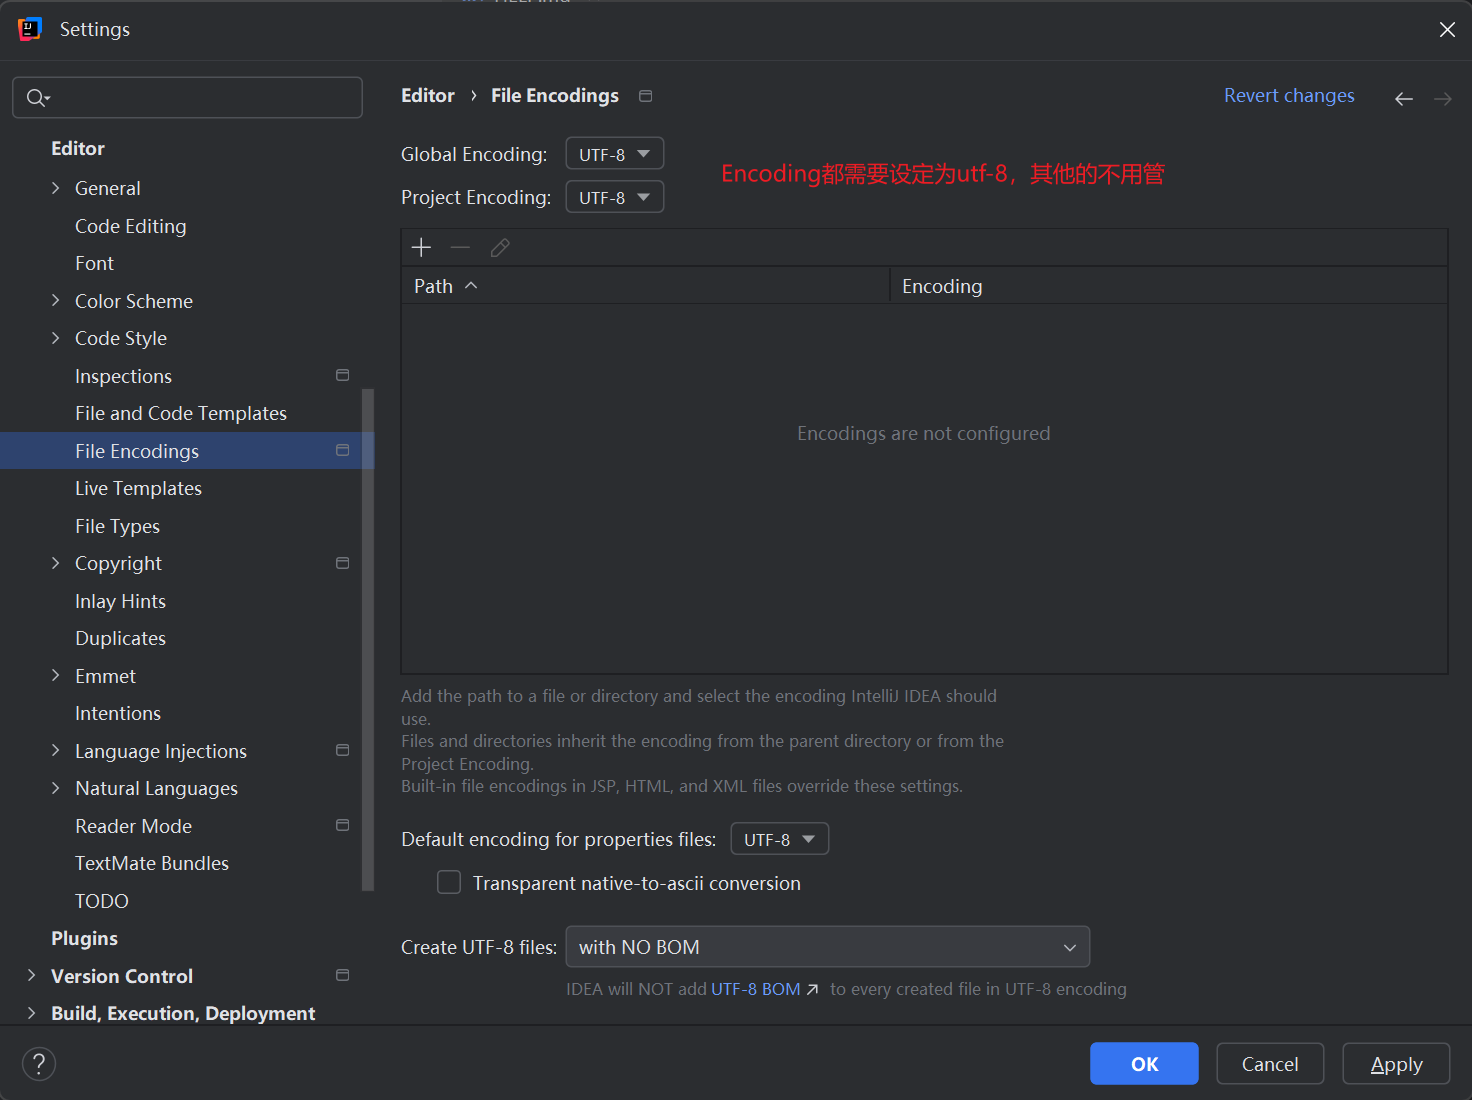1472x1100 pixels.
Task: Open the Create UTF-8 files combo box
Action: tap(827, 947)
